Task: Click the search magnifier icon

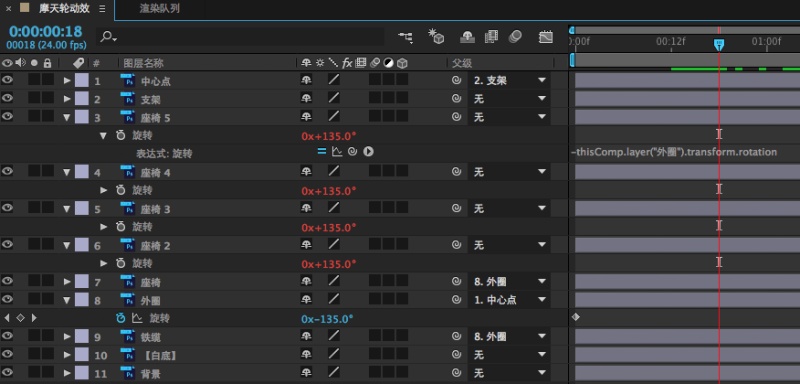Action: point(108,37)
